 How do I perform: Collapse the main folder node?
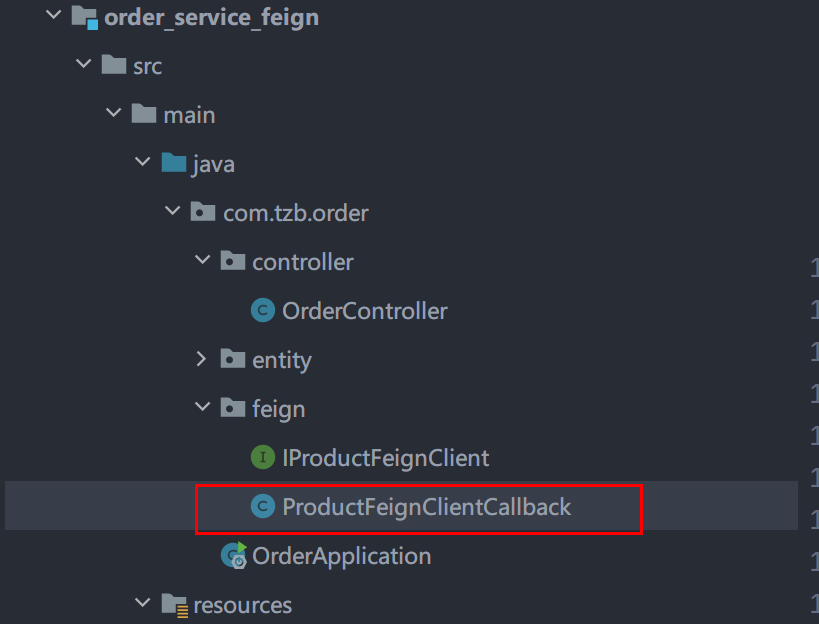click(112, 115)
